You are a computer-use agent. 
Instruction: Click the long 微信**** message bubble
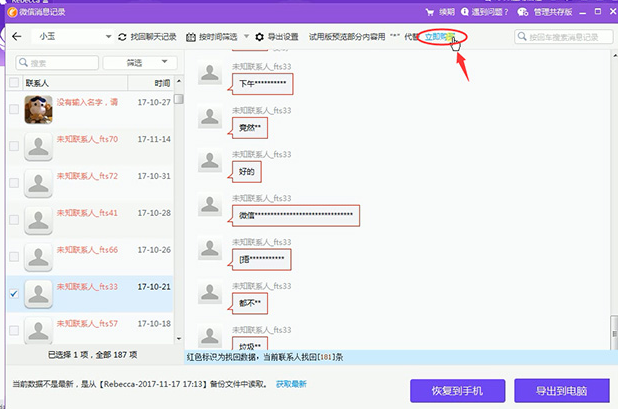[x=296, y=216]
